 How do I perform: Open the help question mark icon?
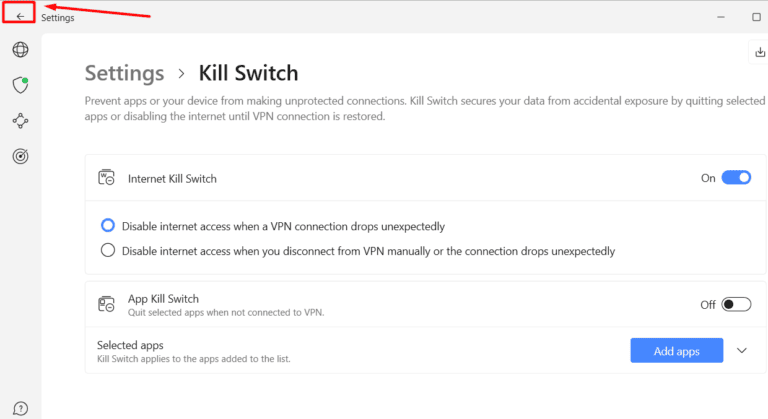pyautogui.click(x=20, y=408)
